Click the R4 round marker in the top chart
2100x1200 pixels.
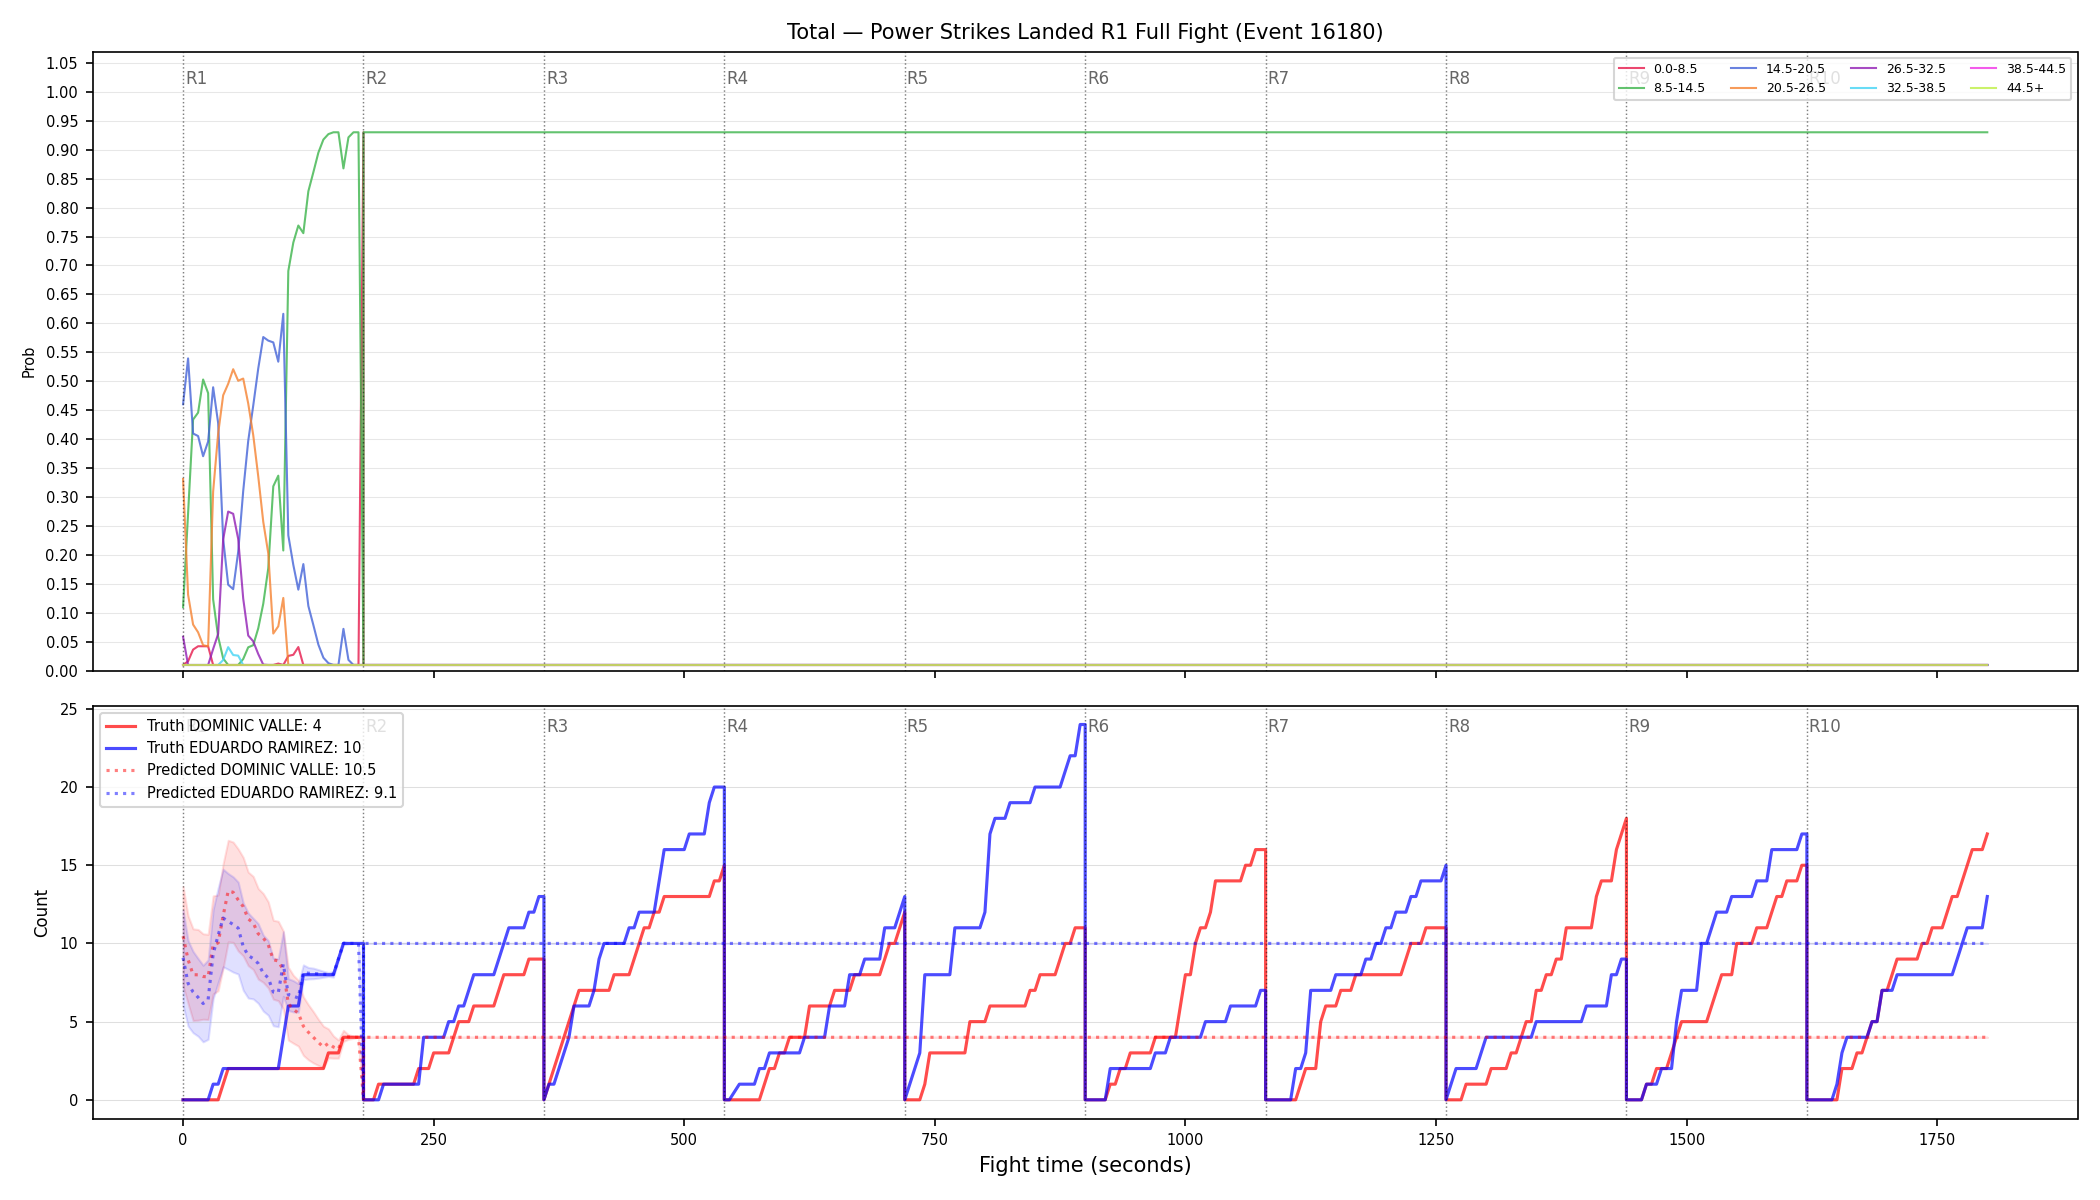(x=737, y=78)
